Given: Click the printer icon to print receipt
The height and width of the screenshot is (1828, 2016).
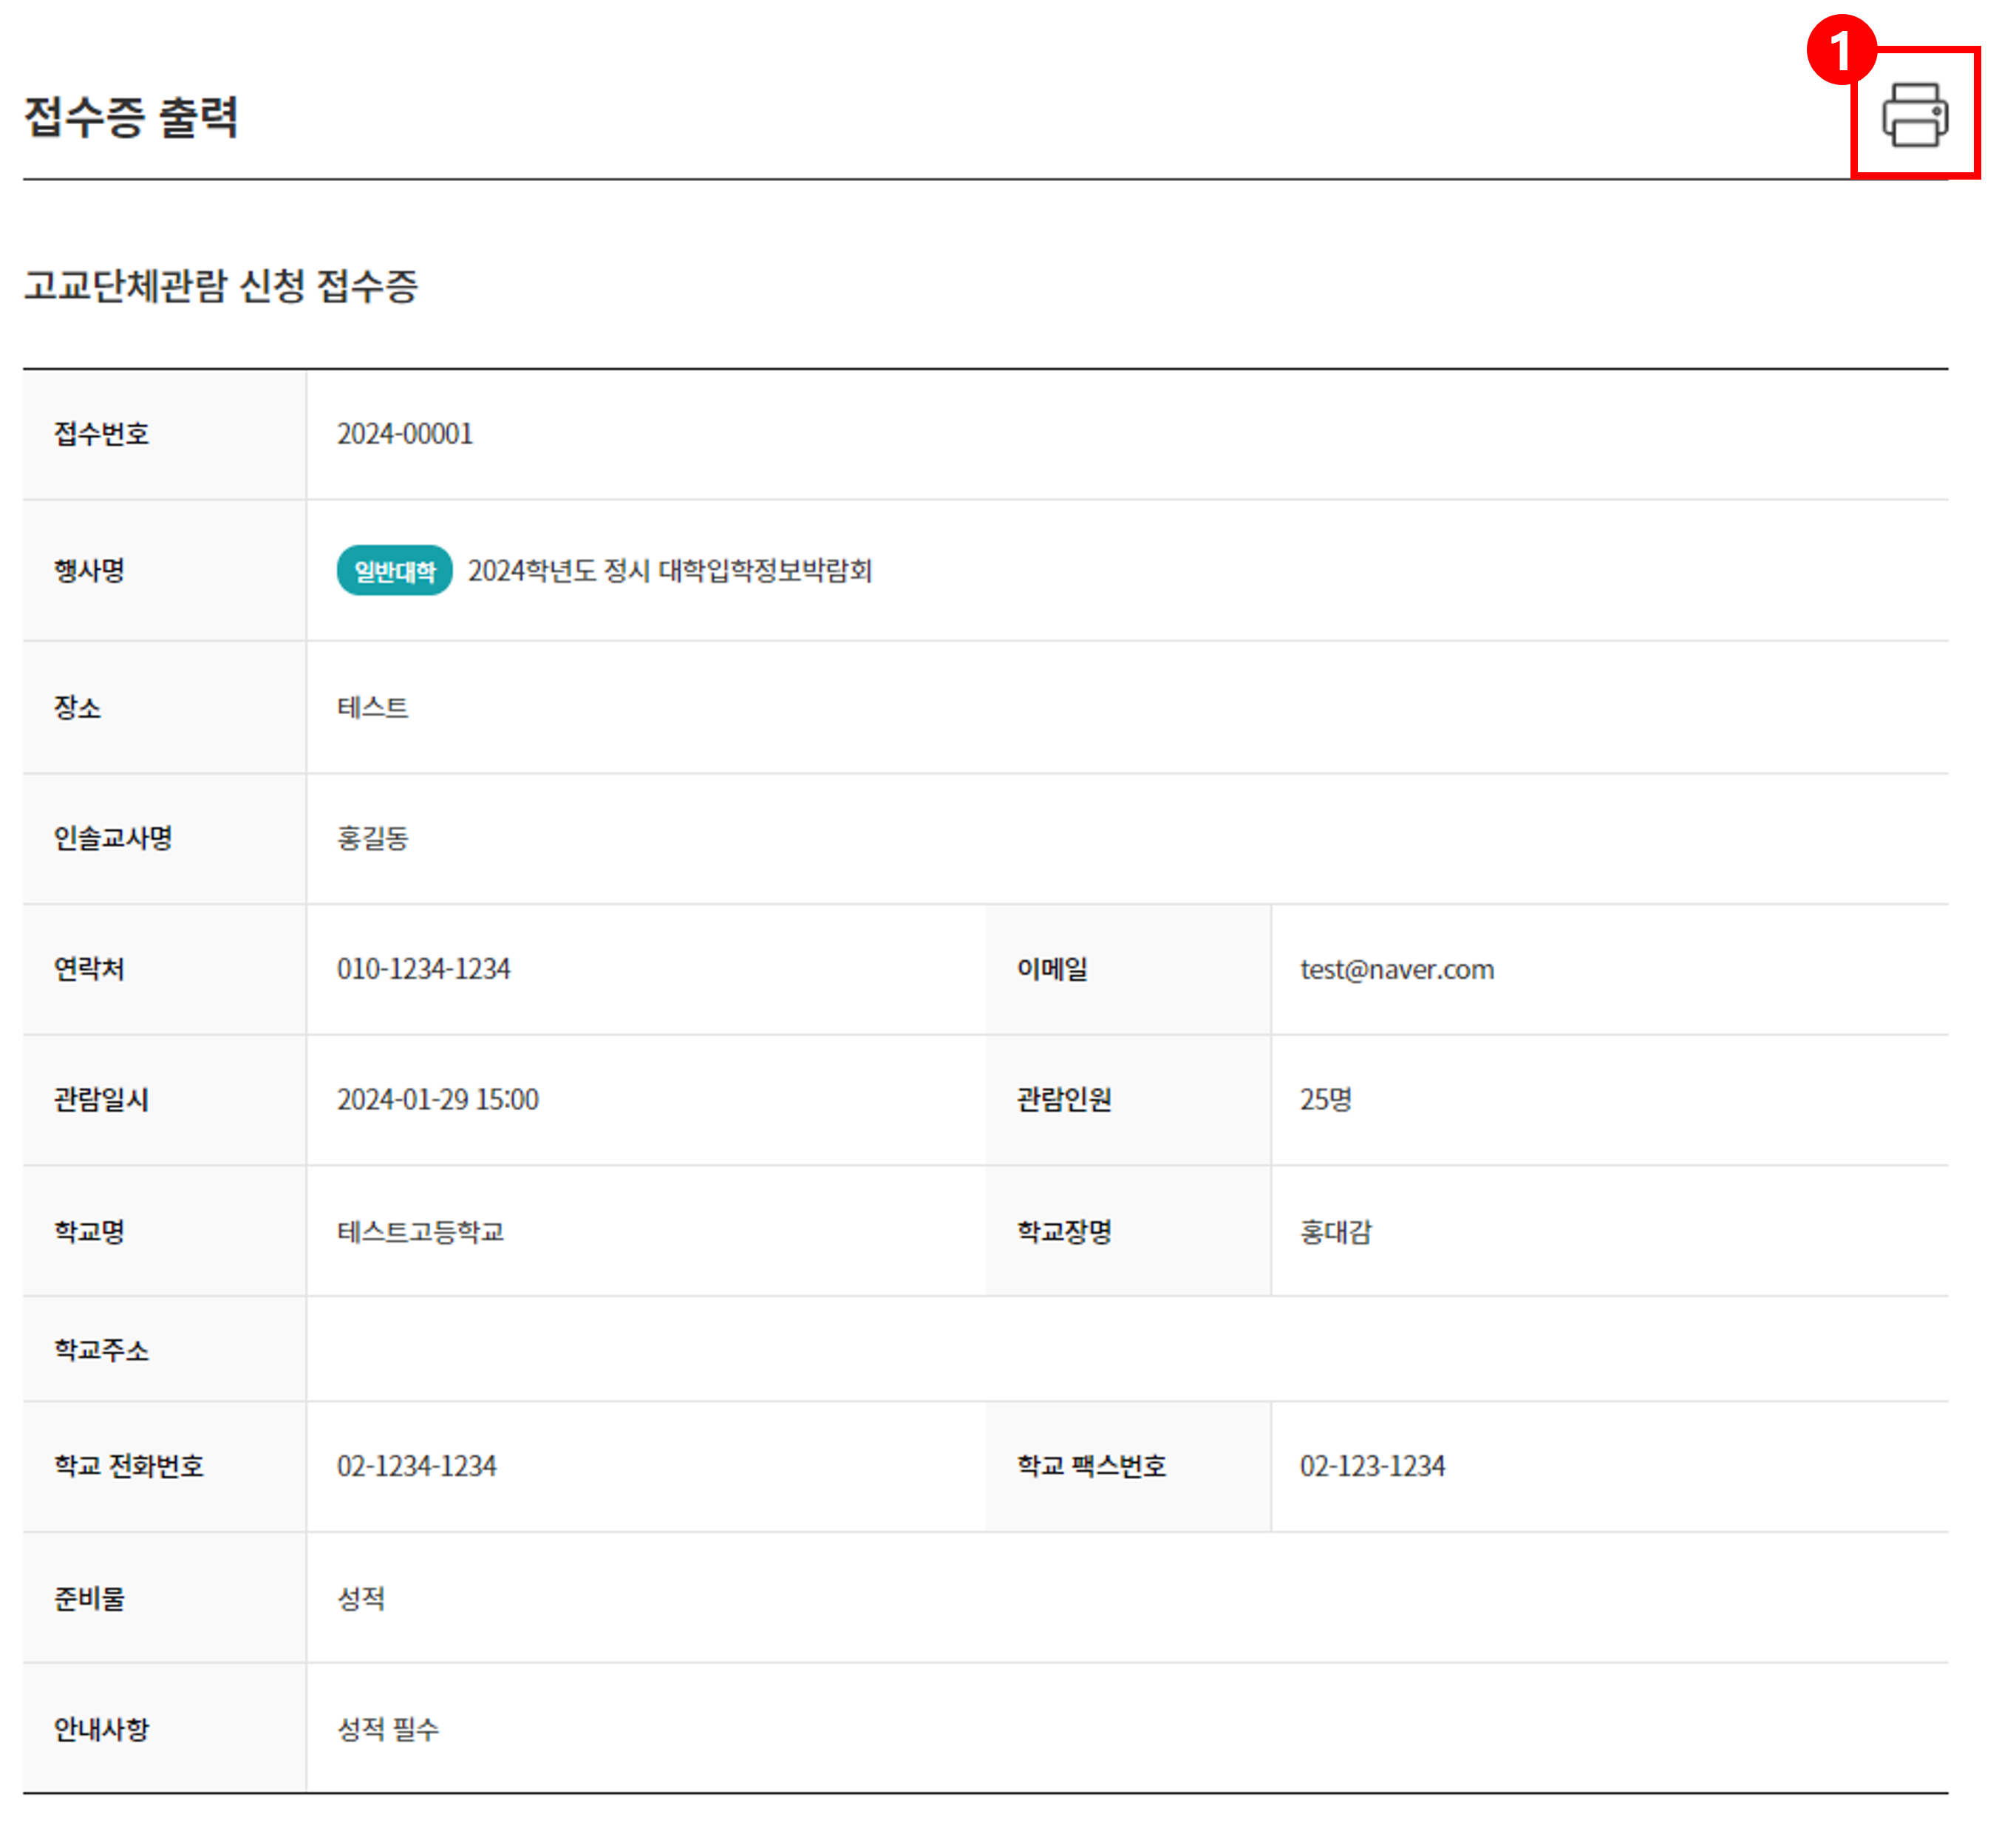Looking at the screenshot, I should pos(1914,115).
